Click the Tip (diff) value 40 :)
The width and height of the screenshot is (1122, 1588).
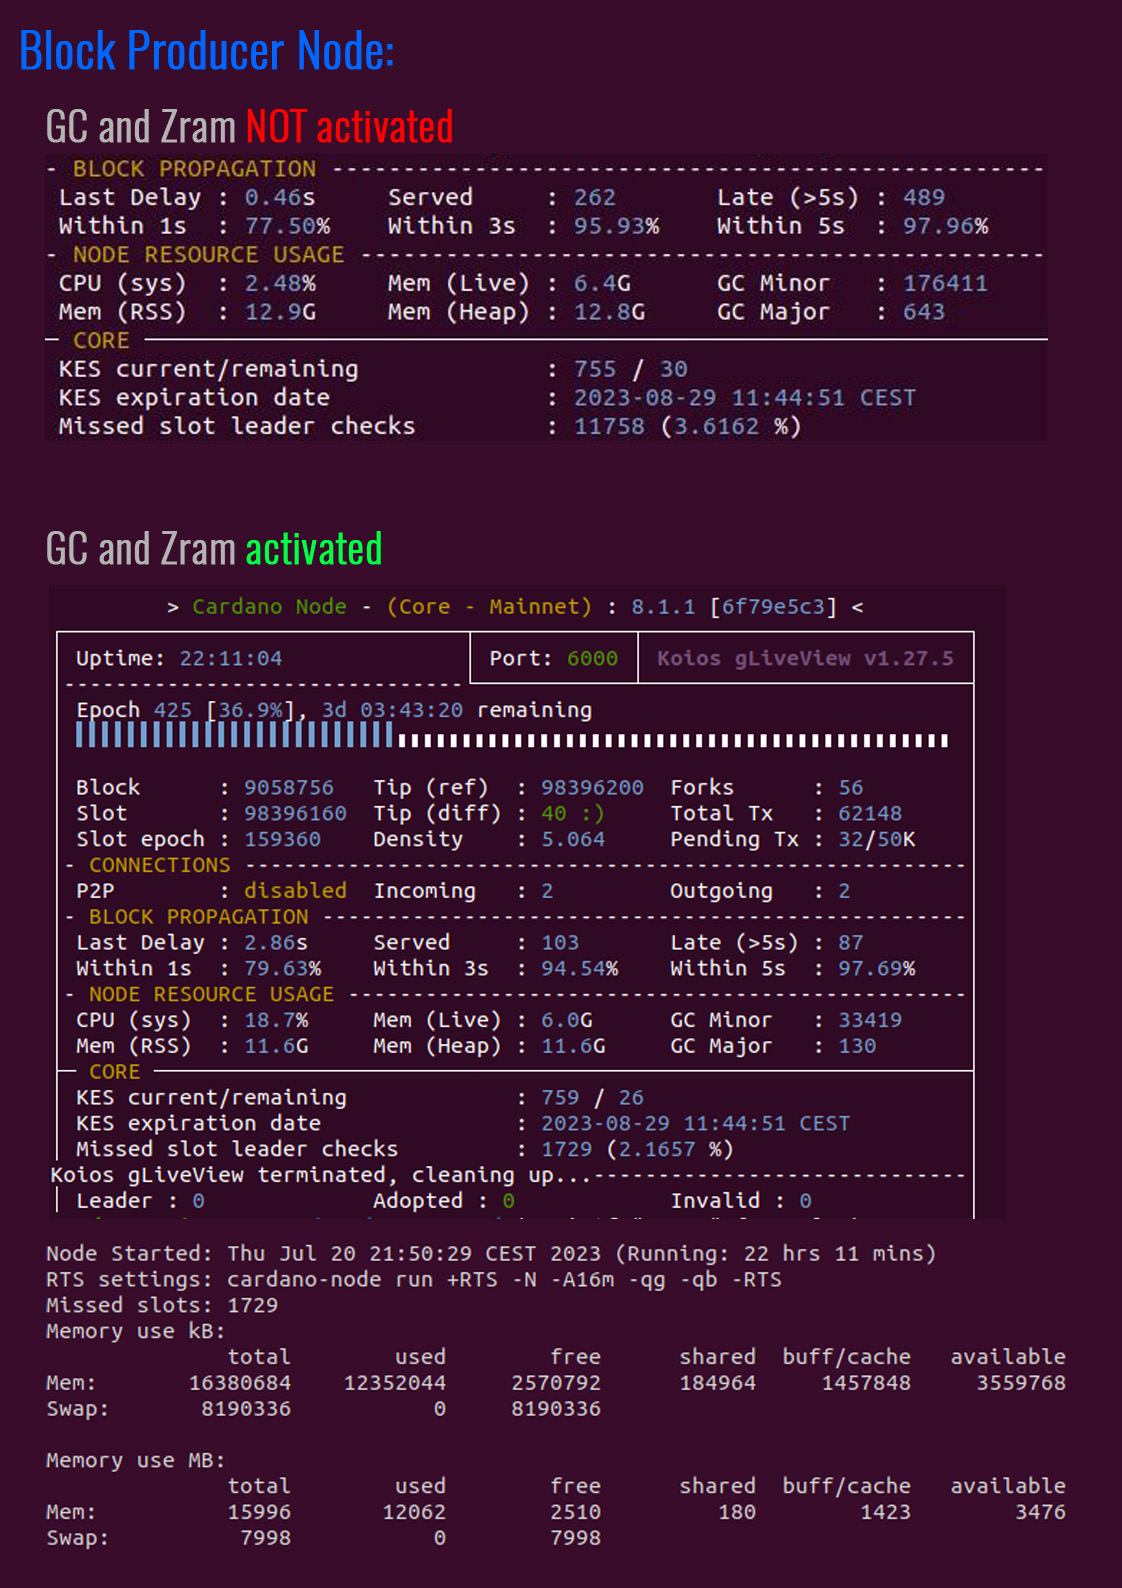[x=573, y=814]
